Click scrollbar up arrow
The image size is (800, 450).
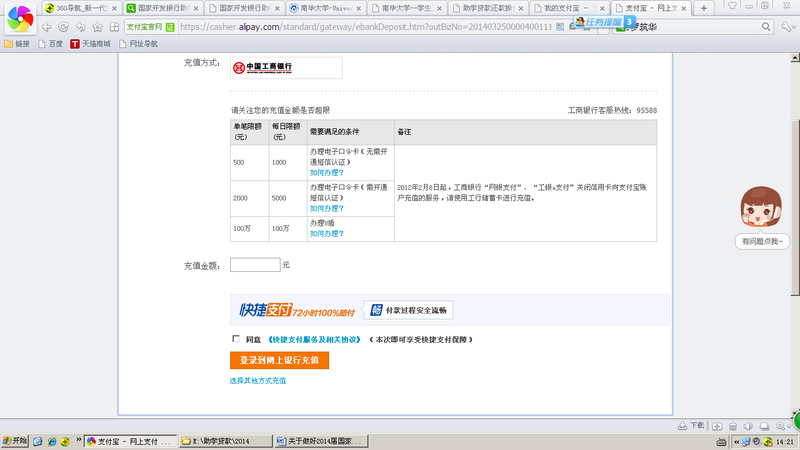795,58
